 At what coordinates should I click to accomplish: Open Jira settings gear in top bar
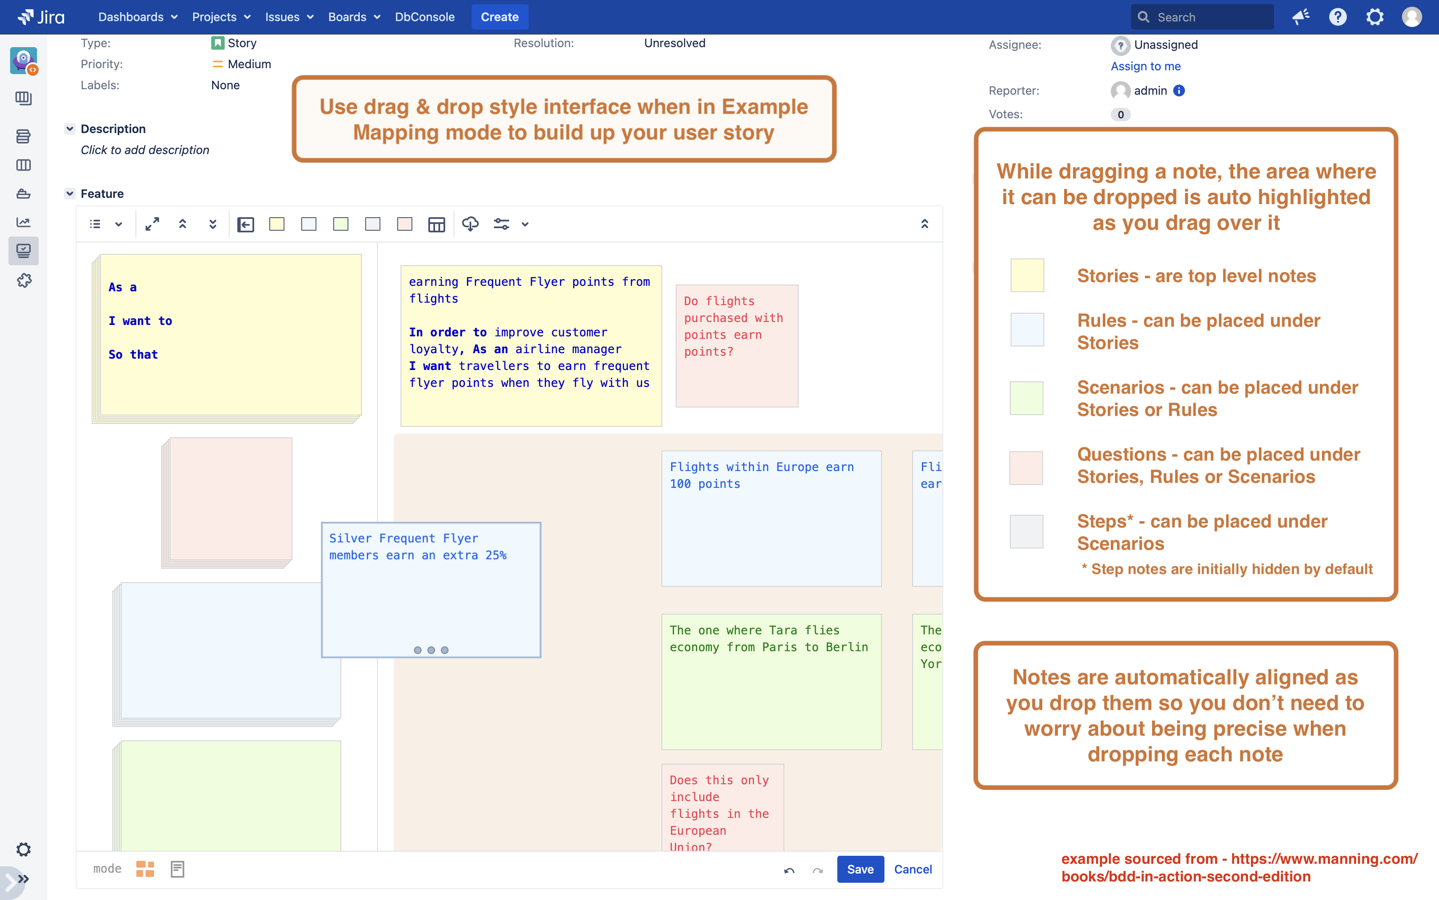coord(1375,17)
